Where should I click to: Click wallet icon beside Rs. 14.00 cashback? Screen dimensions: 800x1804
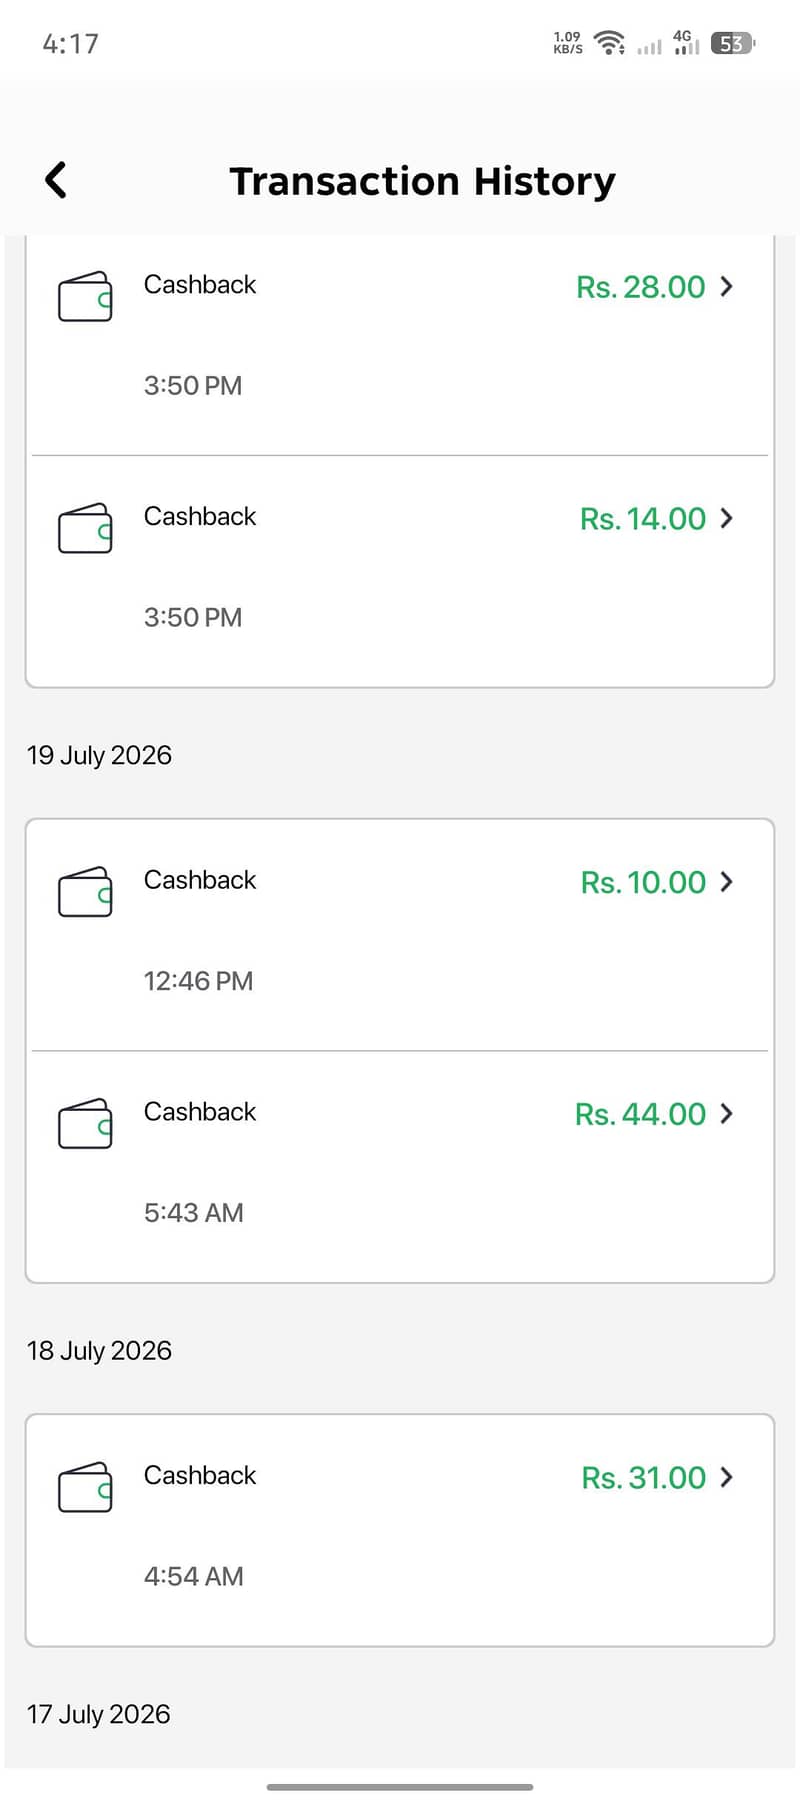(85, 528)
